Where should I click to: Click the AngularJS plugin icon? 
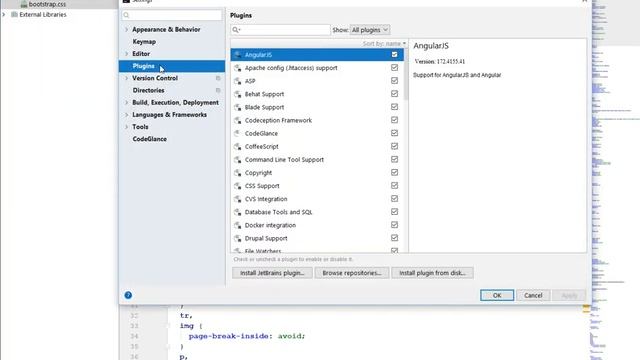(x=238, y=55)
